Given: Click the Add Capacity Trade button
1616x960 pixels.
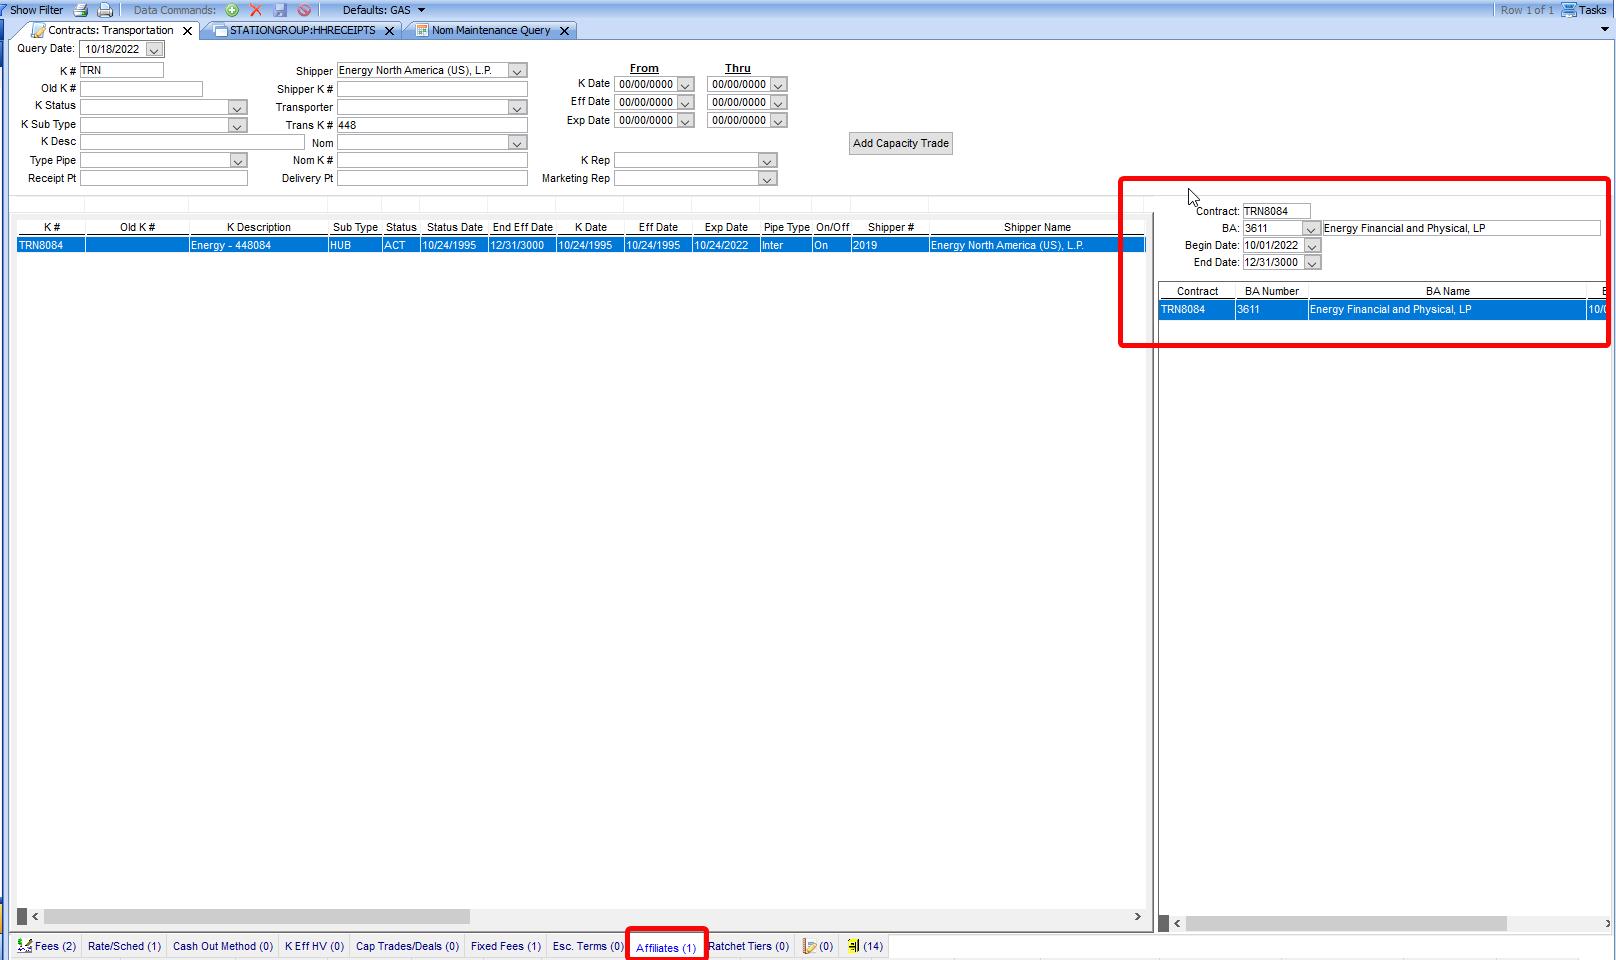Looking at the screenshot, I should pos(900,143).
